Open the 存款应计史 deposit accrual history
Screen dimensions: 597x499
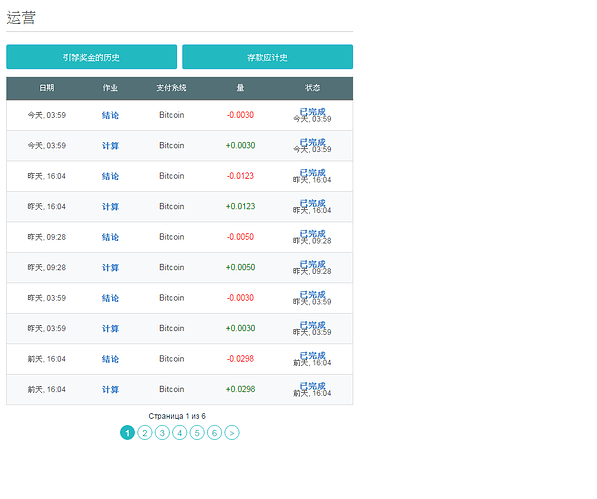267,57
